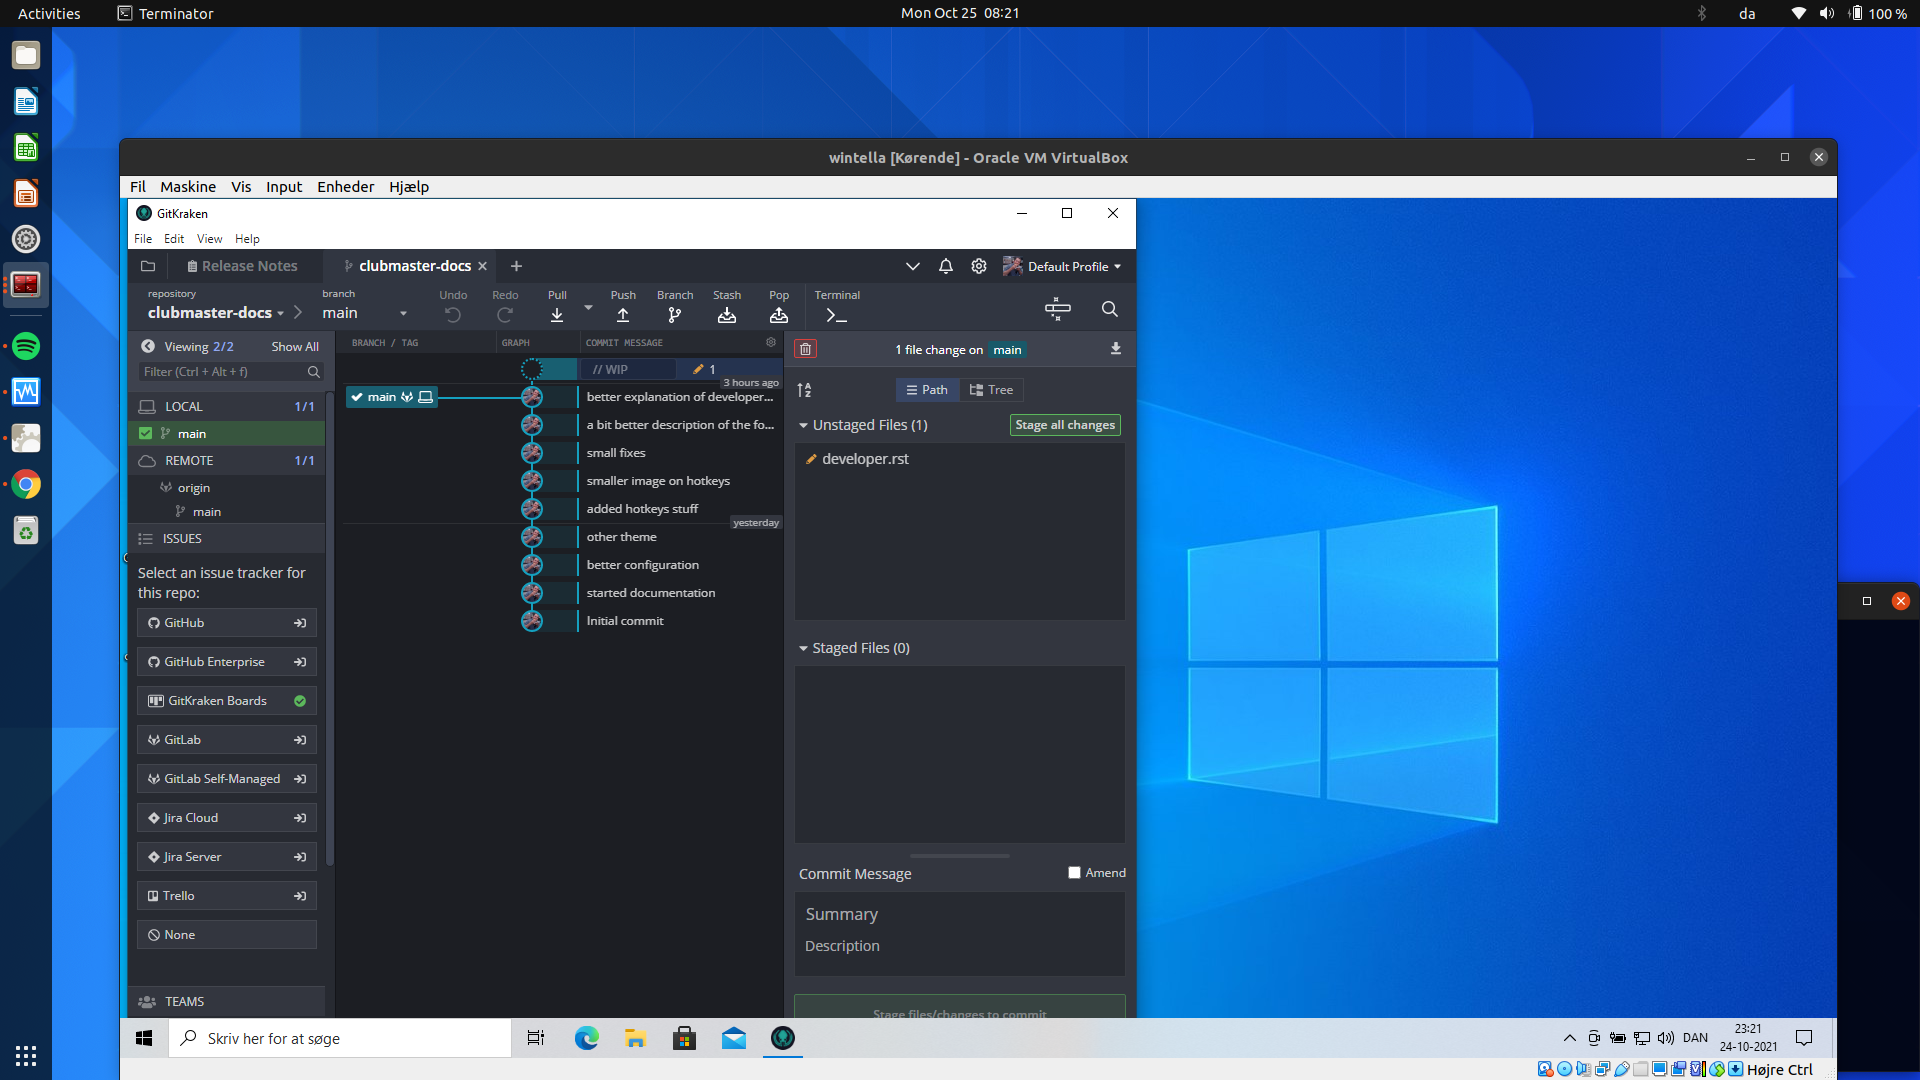This screenshot has width=1920, height=1080.
Task: Uncheck the local main branch checkbox
Action: (146, 434)
